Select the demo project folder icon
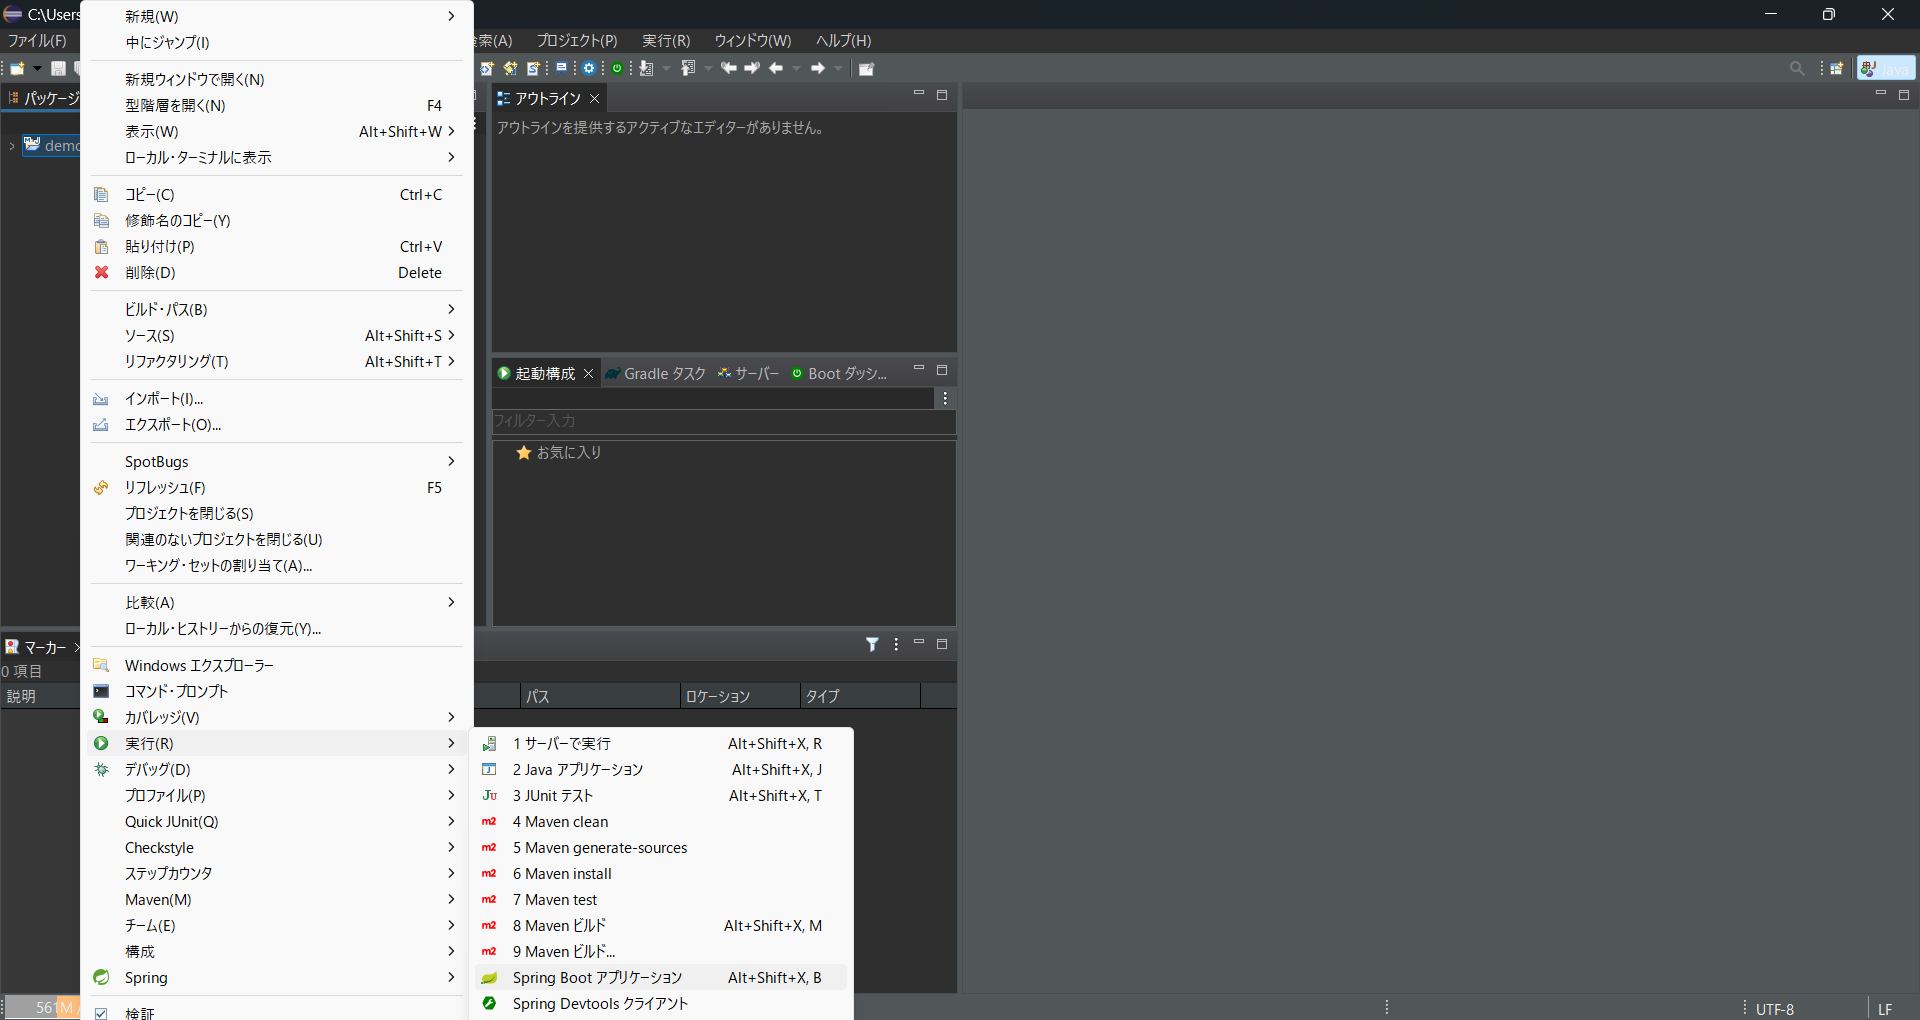This screenshot has height=1020, width=1920. pos(32,145)
